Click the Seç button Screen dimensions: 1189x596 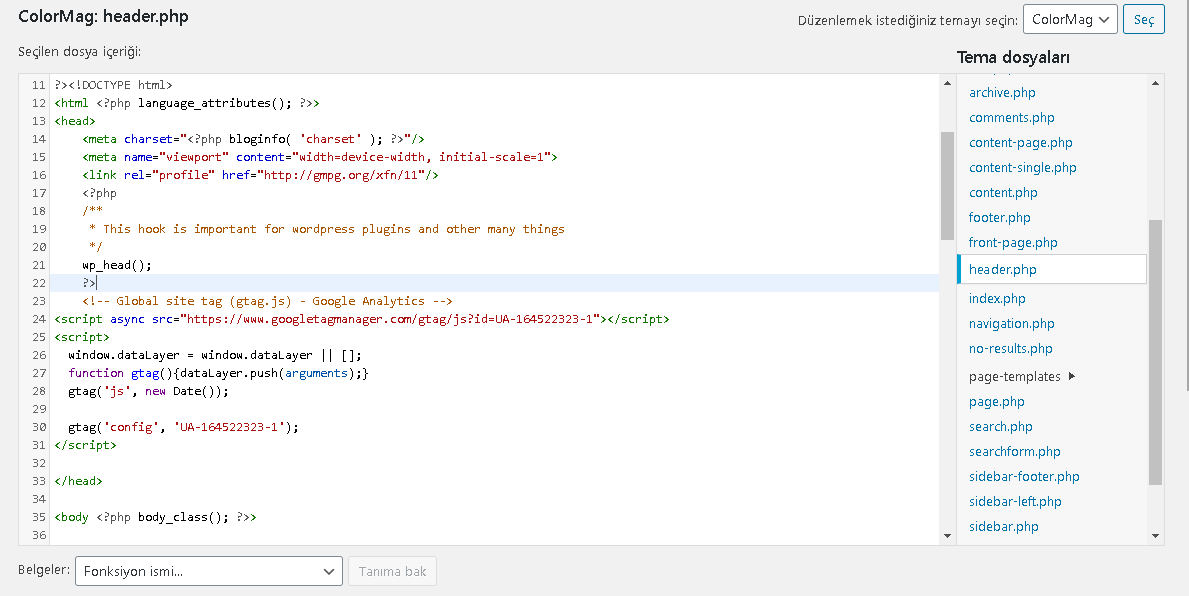pos(1144,20)
